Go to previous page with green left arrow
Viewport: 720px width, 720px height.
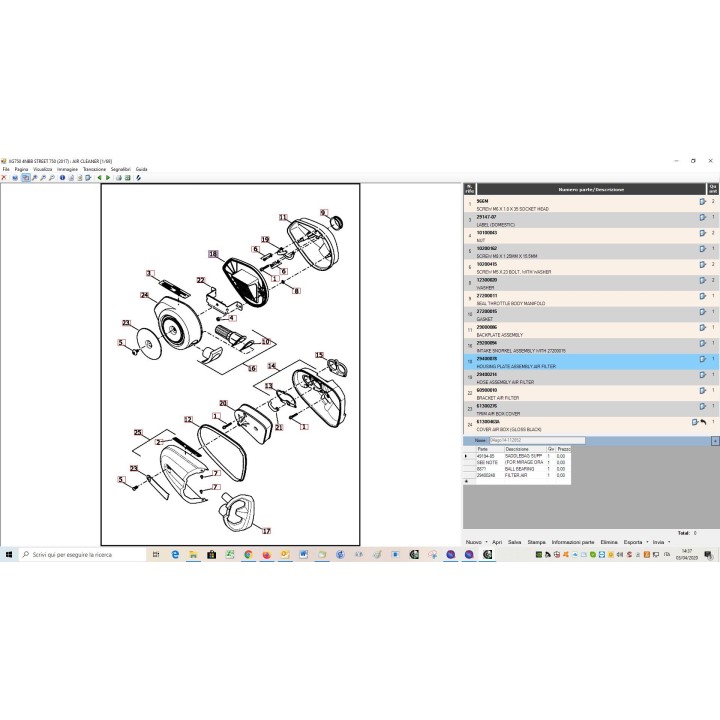point(99,178)
